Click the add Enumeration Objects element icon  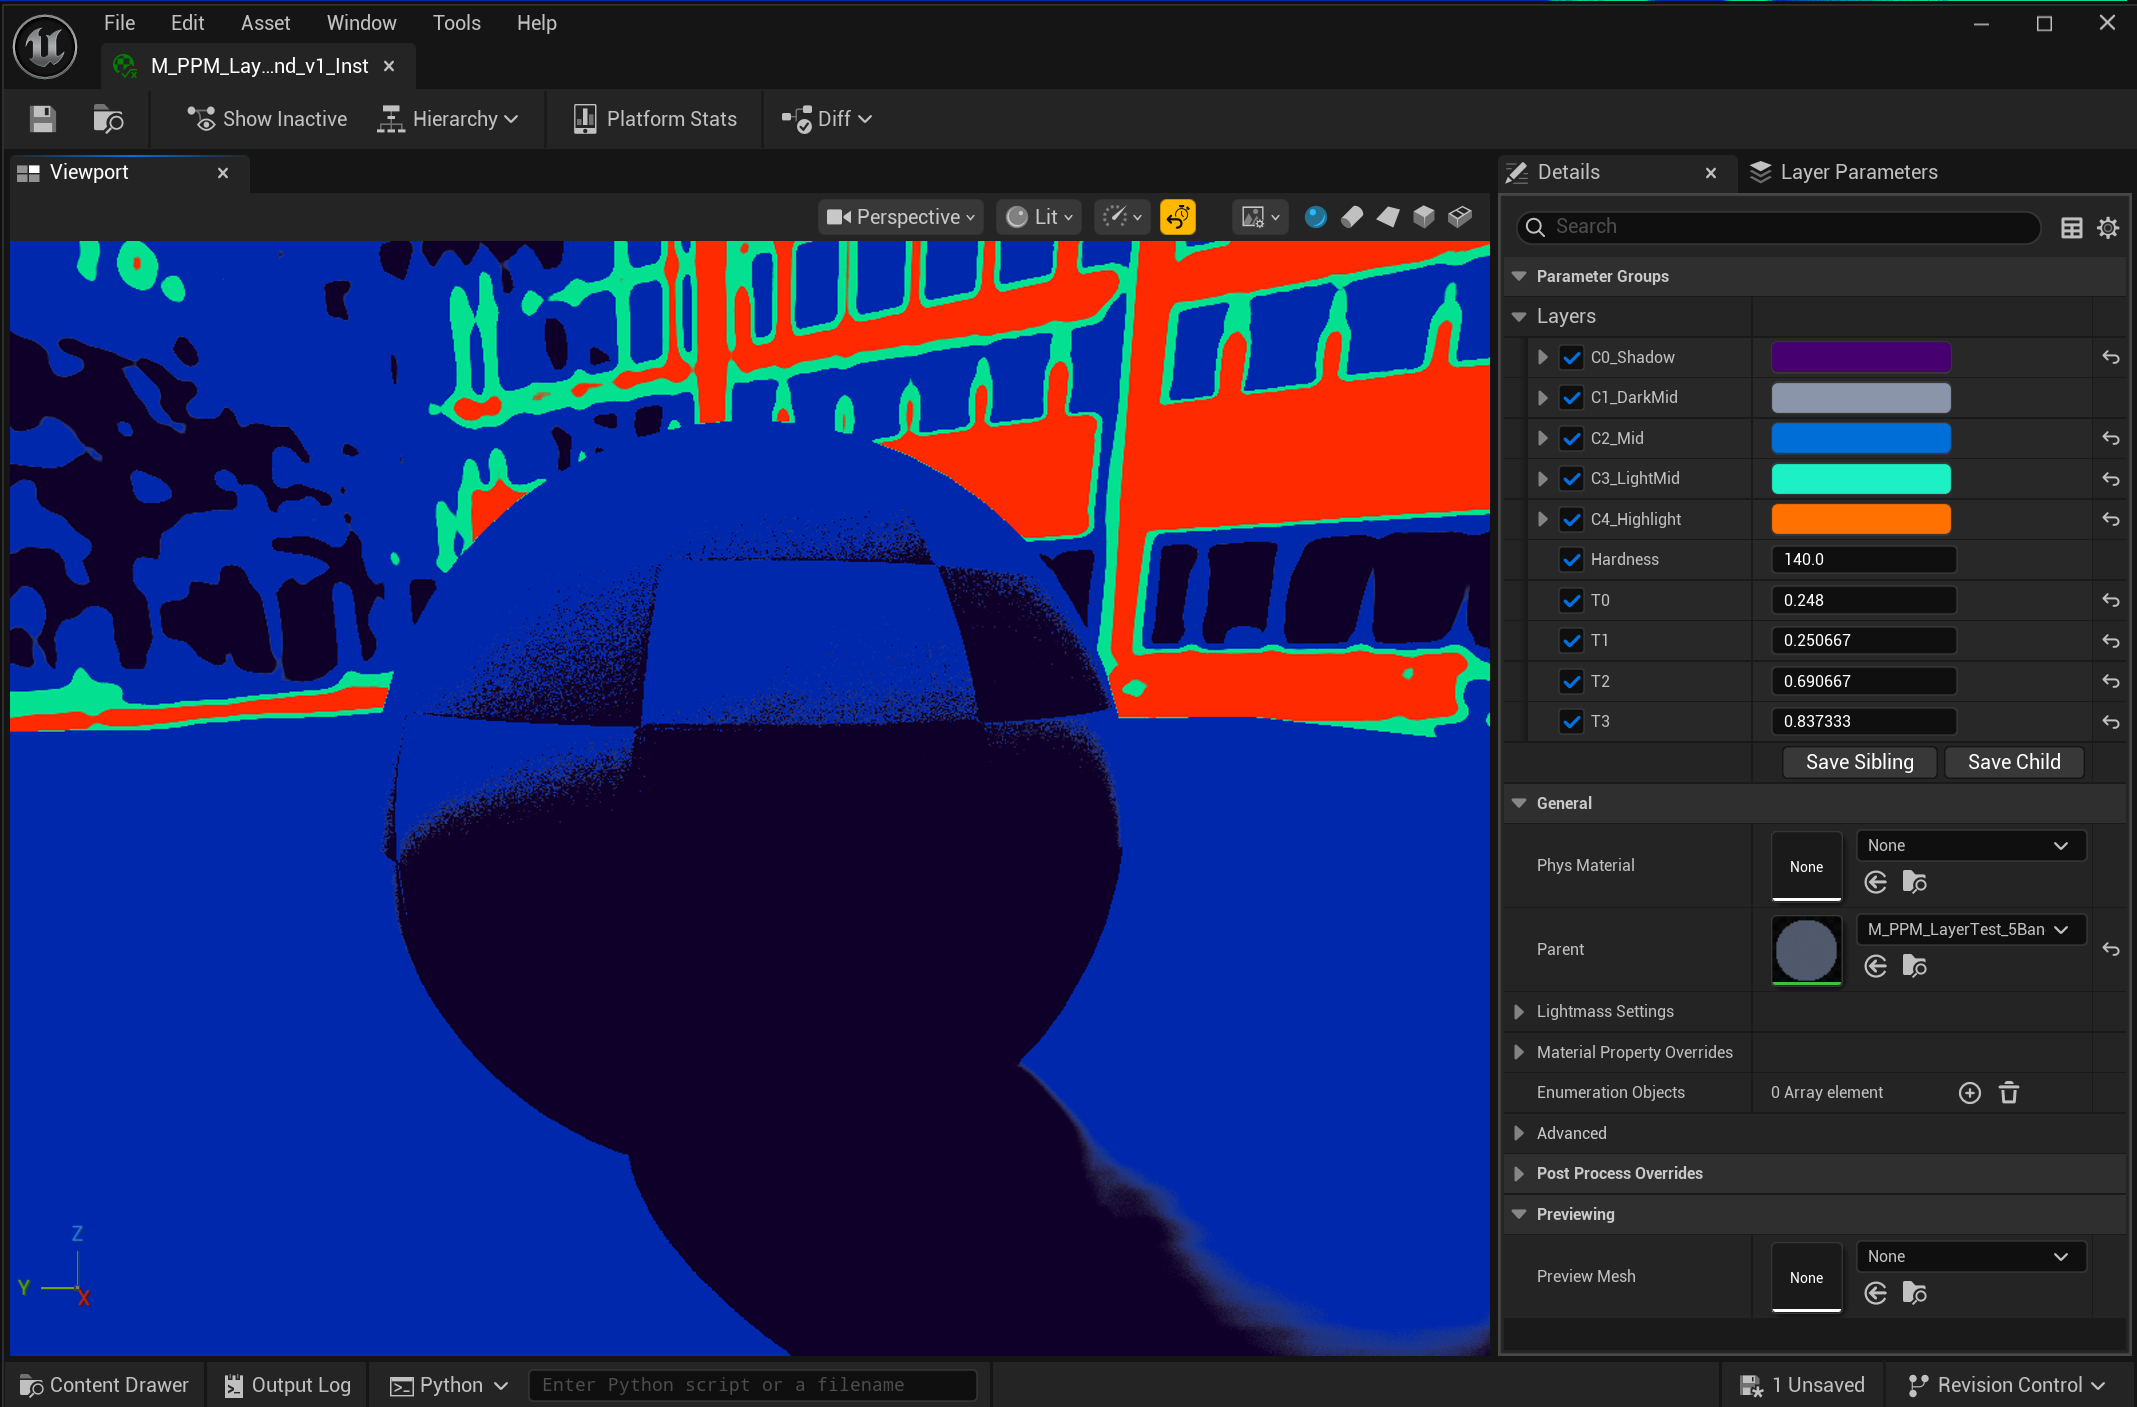point(1969,1093)
